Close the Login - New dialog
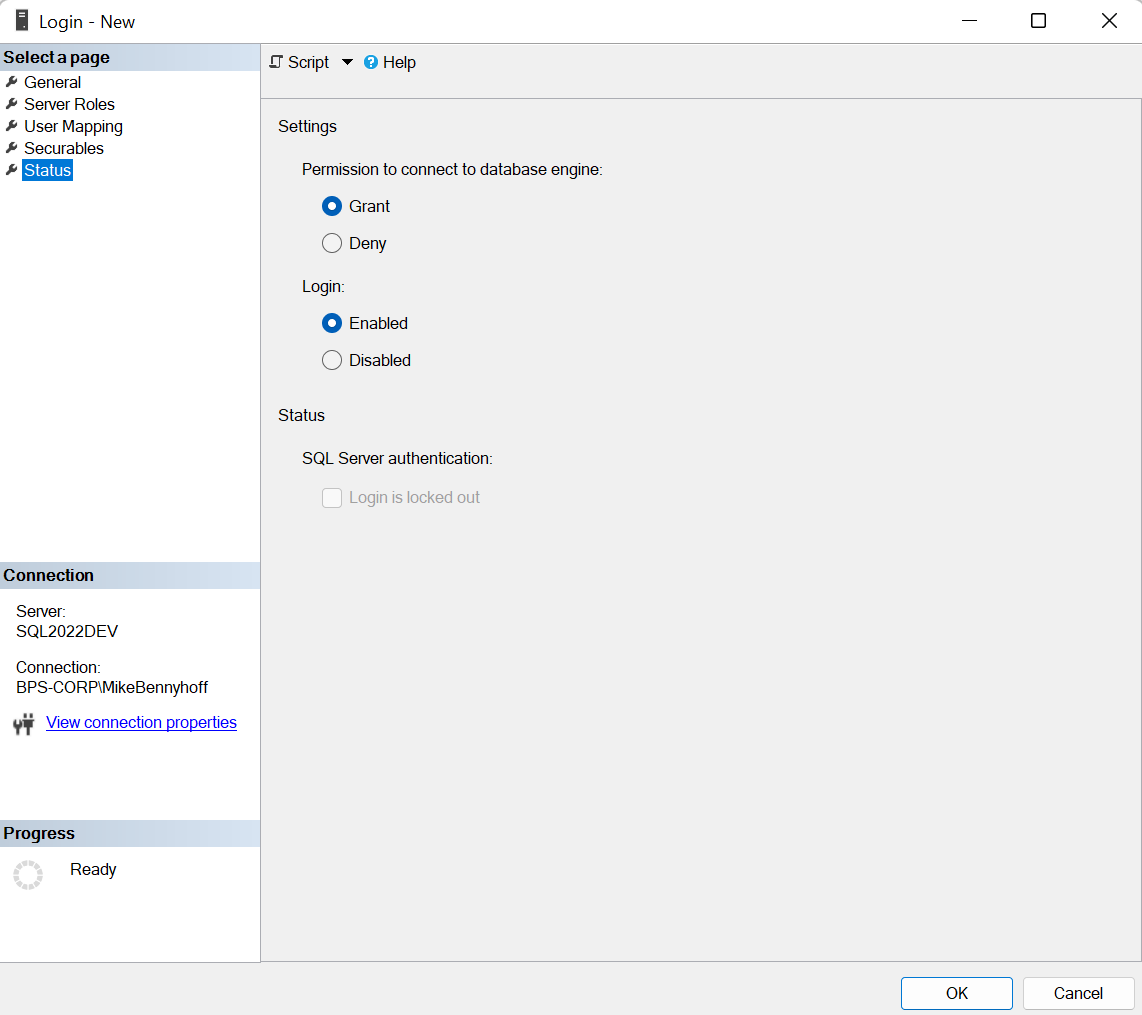Viewport: 1142px width, 1015px height. tap(1108, 20)
